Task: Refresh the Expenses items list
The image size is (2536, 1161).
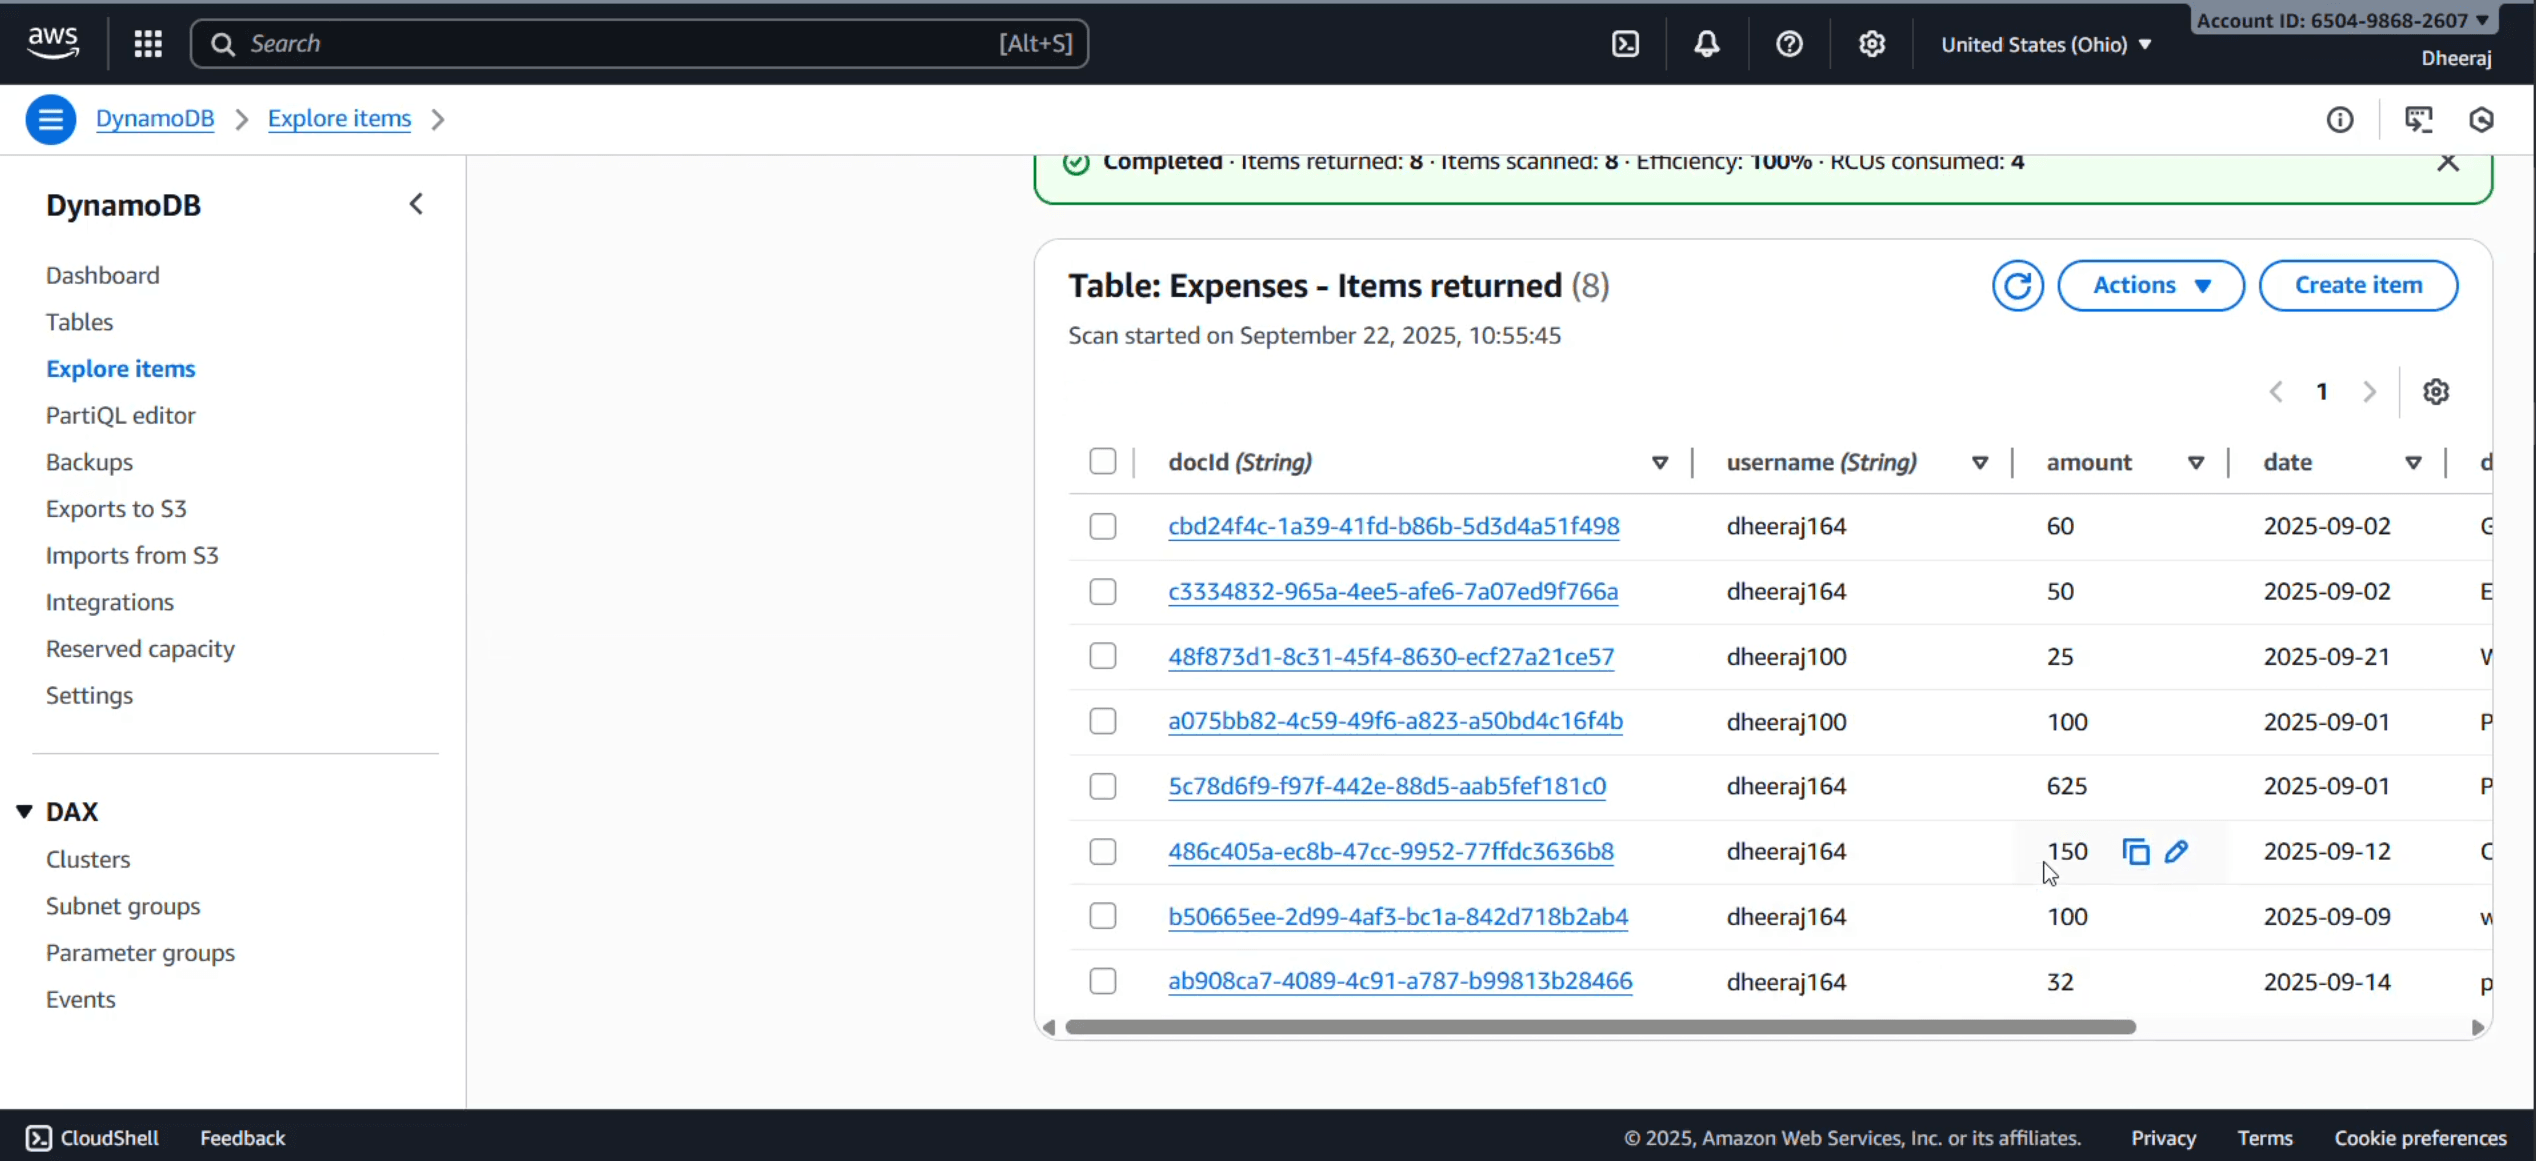Action: click(2017, 286)
